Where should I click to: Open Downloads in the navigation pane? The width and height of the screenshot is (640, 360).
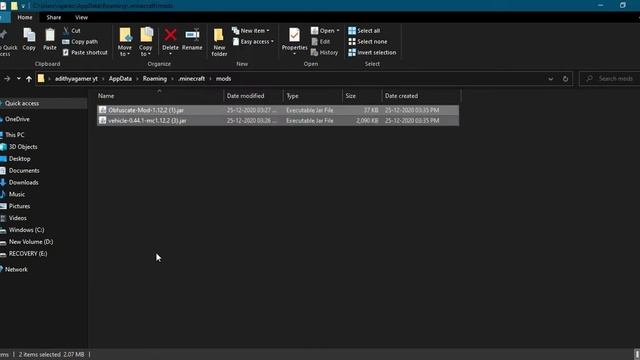(x=24, y=182)
